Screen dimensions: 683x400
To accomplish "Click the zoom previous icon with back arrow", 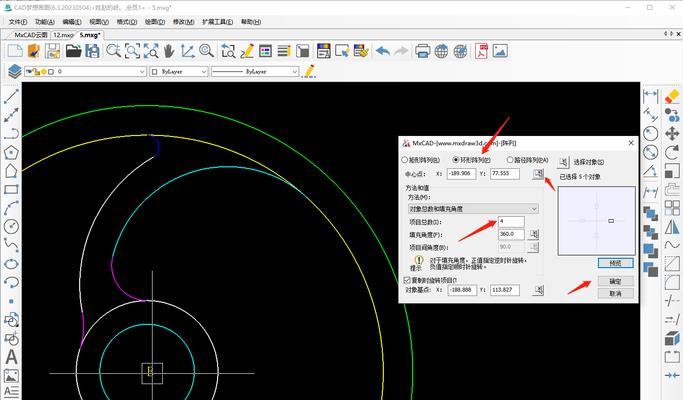I will (228, 51).
